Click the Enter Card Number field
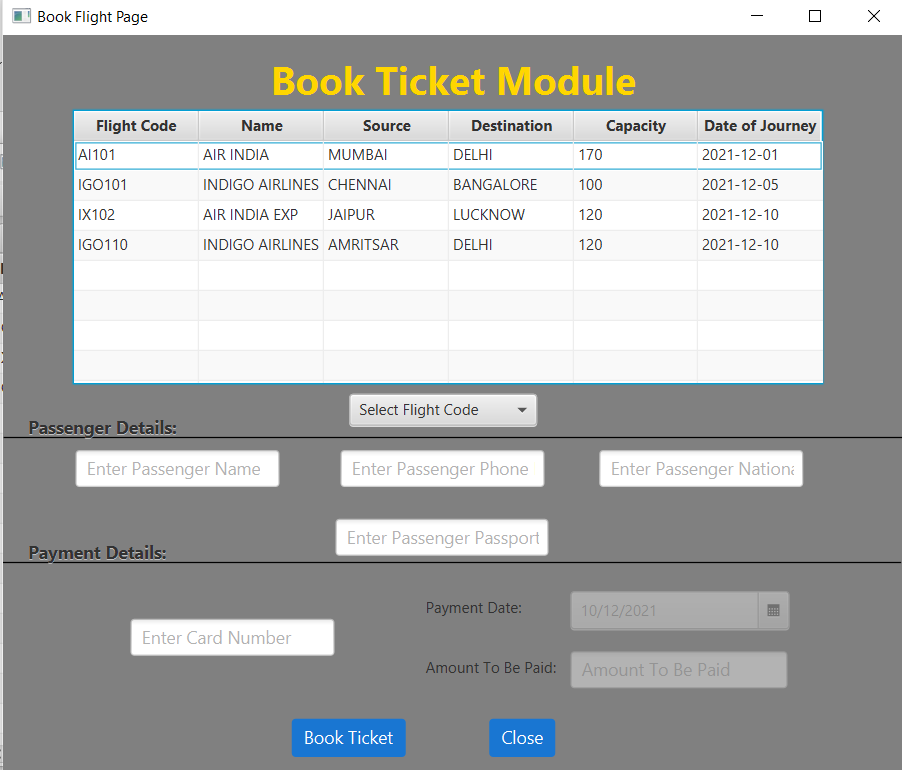 [x=232, y=637]
